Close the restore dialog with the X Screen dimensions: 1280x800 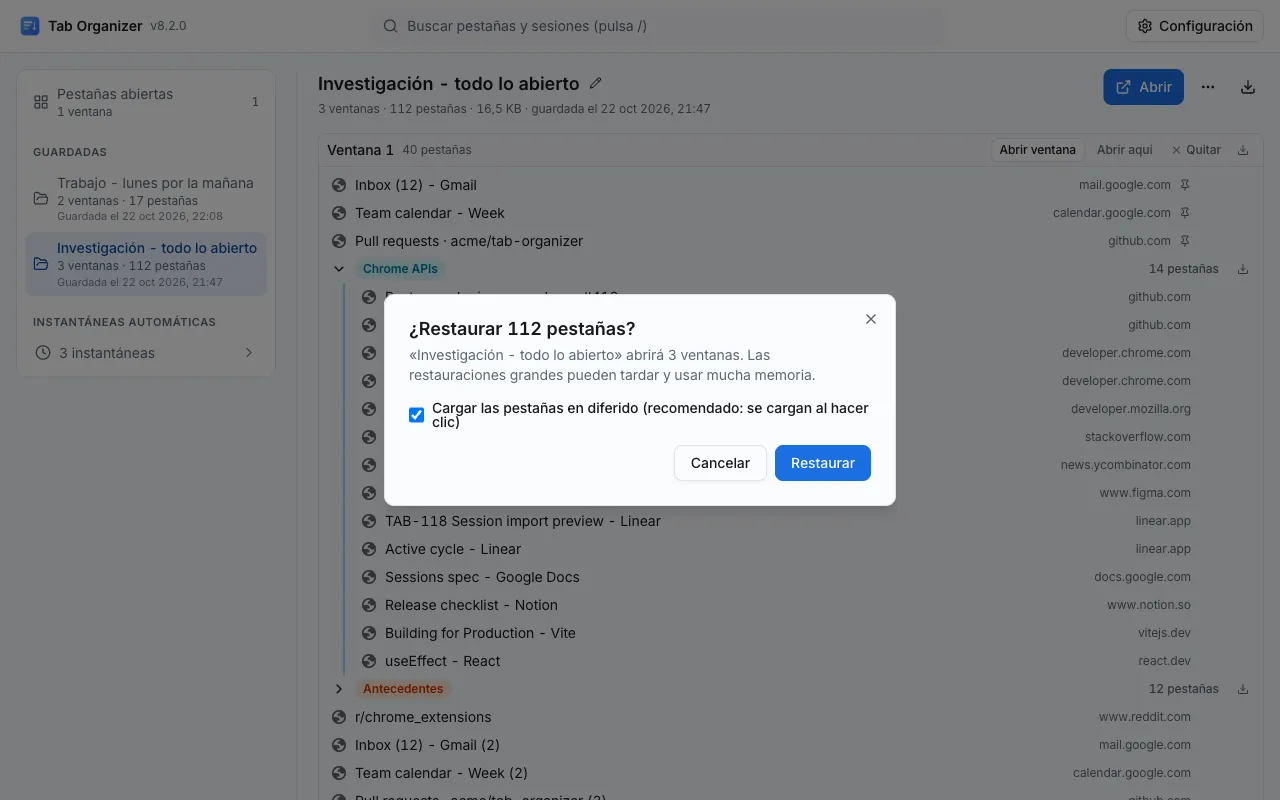pyautogui.click(x=871, y=319)
